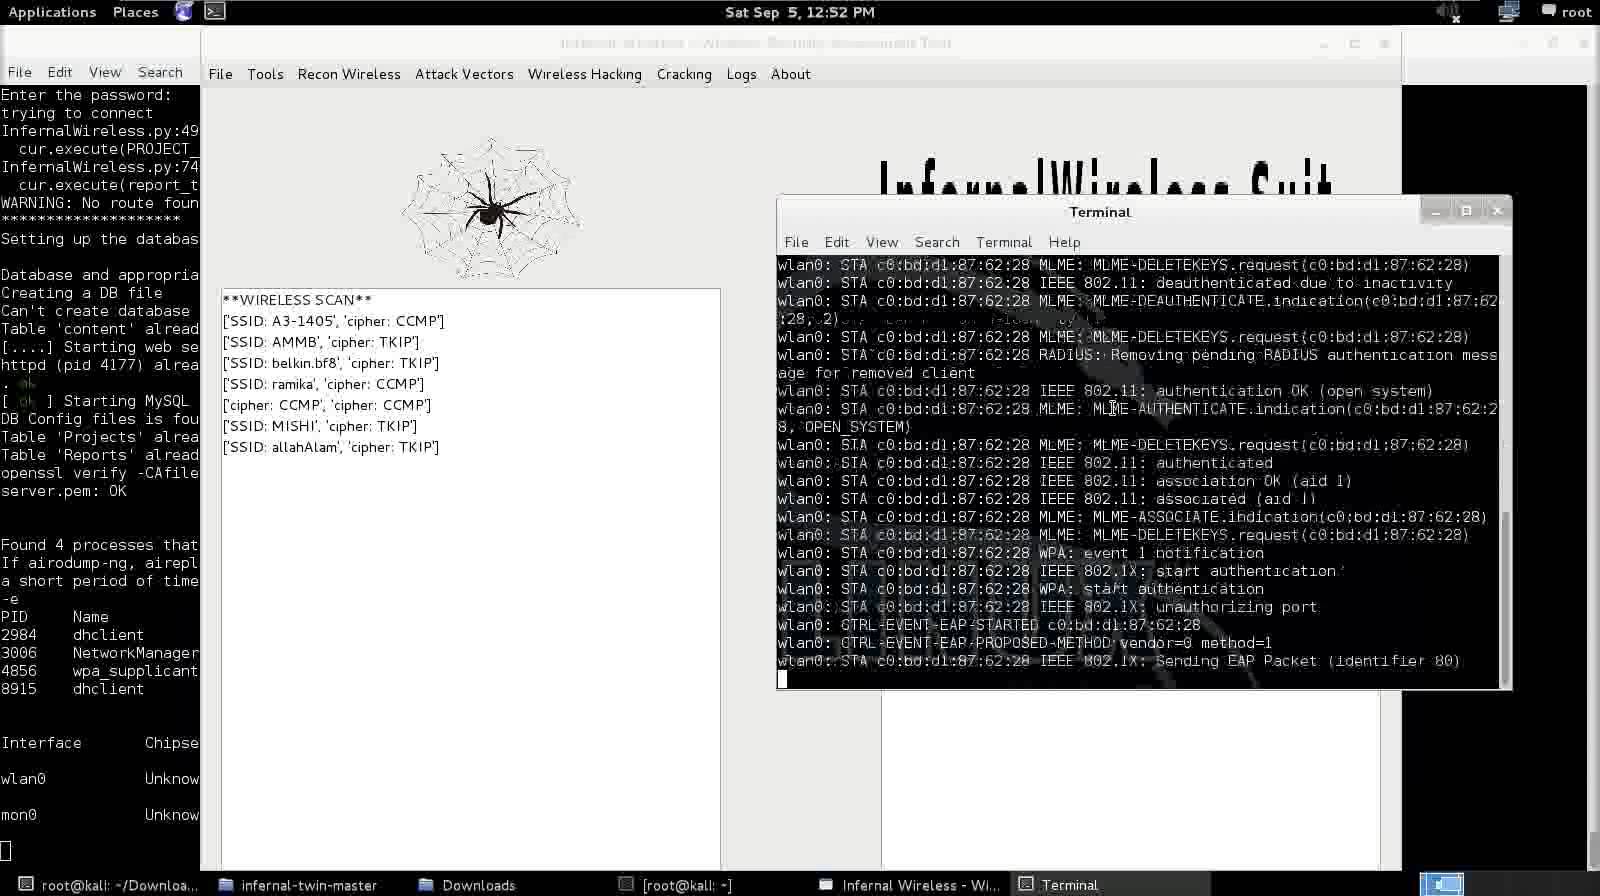
Task: Open Terminal menu in the front Terminal window
Action: 1004,242
